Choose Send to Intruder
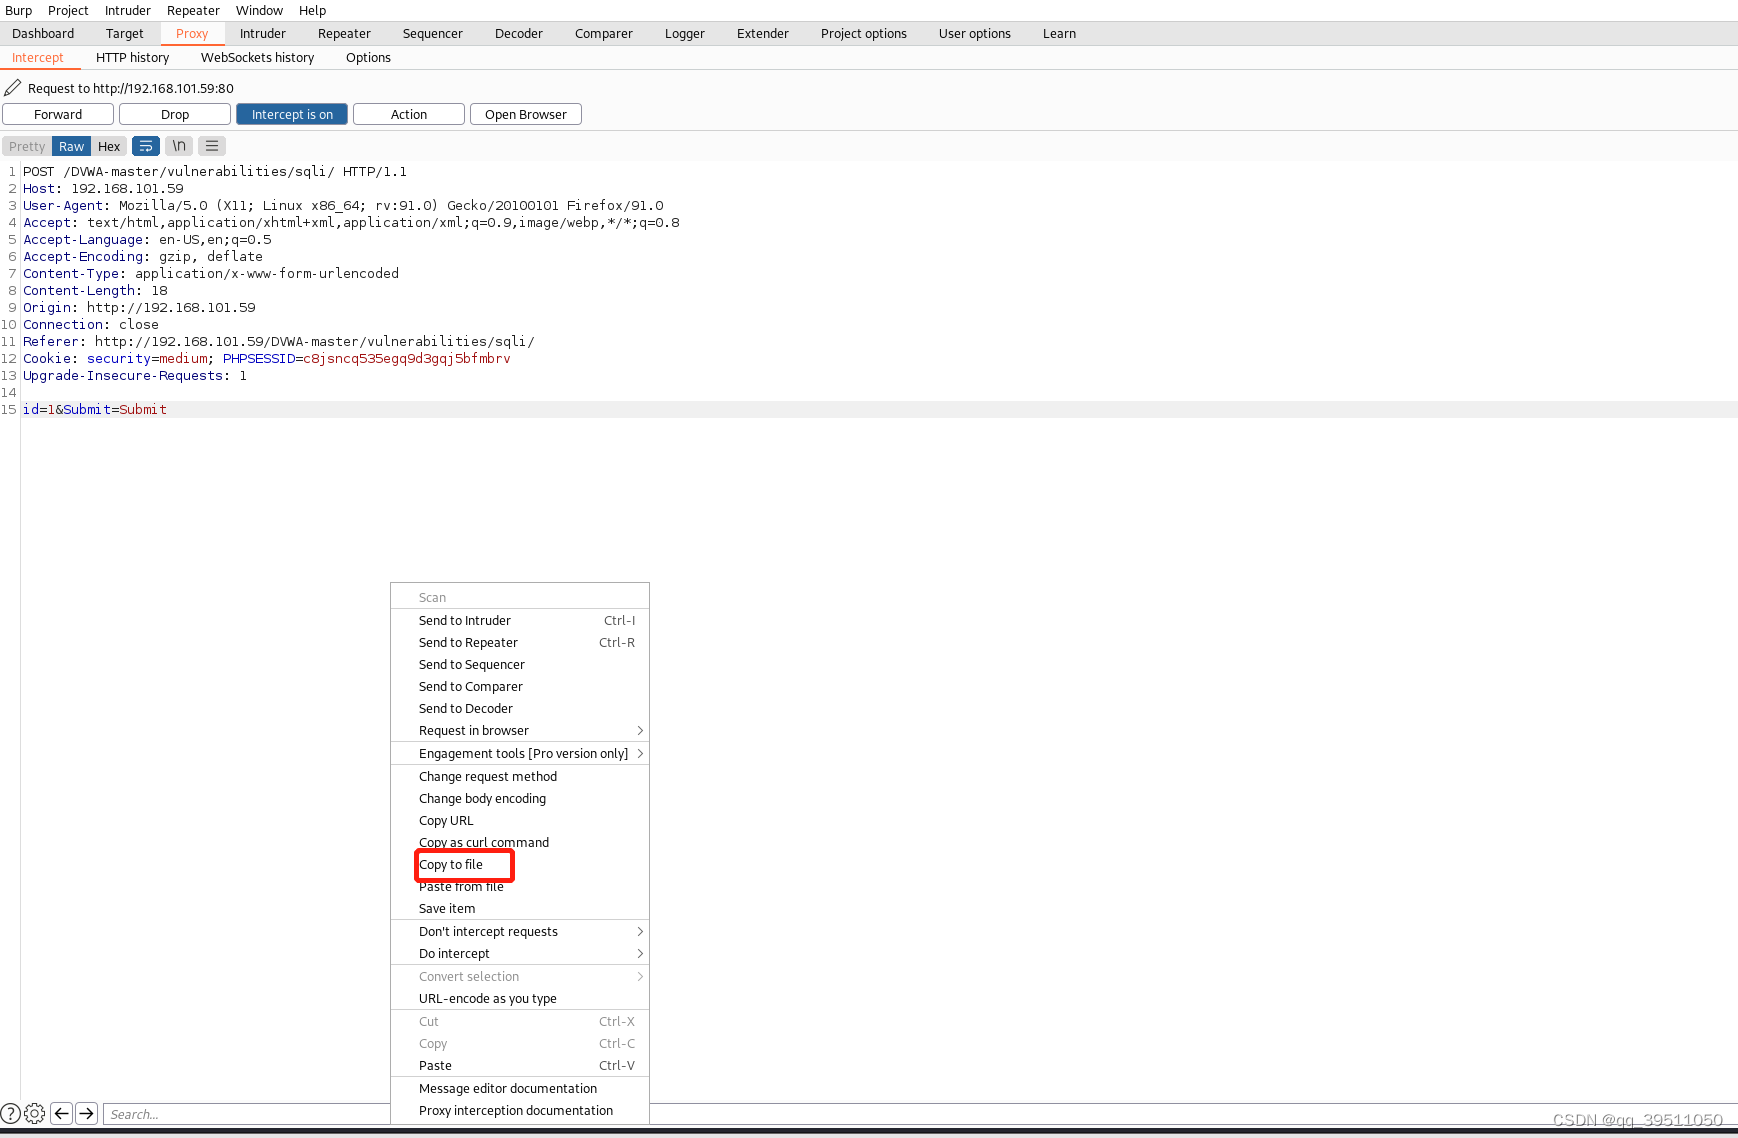The image size is (1738, 1138). [x=520, y=621]
